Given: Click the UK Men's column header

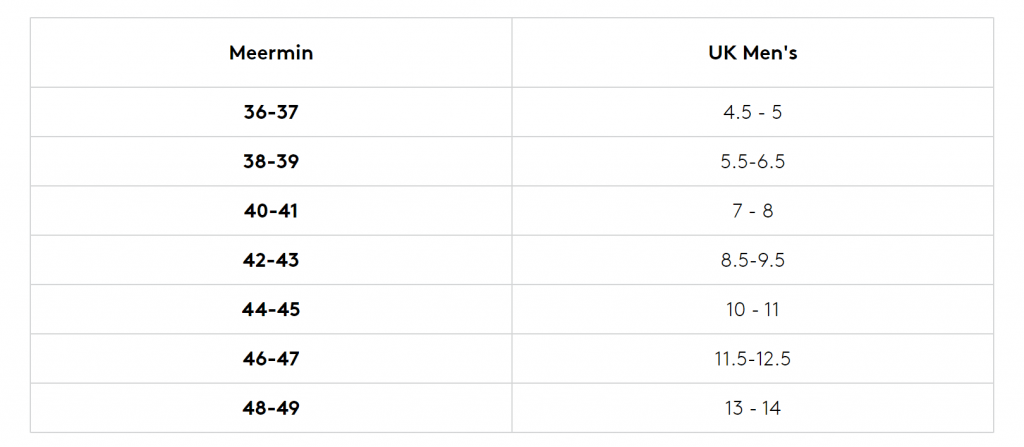Looking at the screenshot, I should tap(752, 52).
